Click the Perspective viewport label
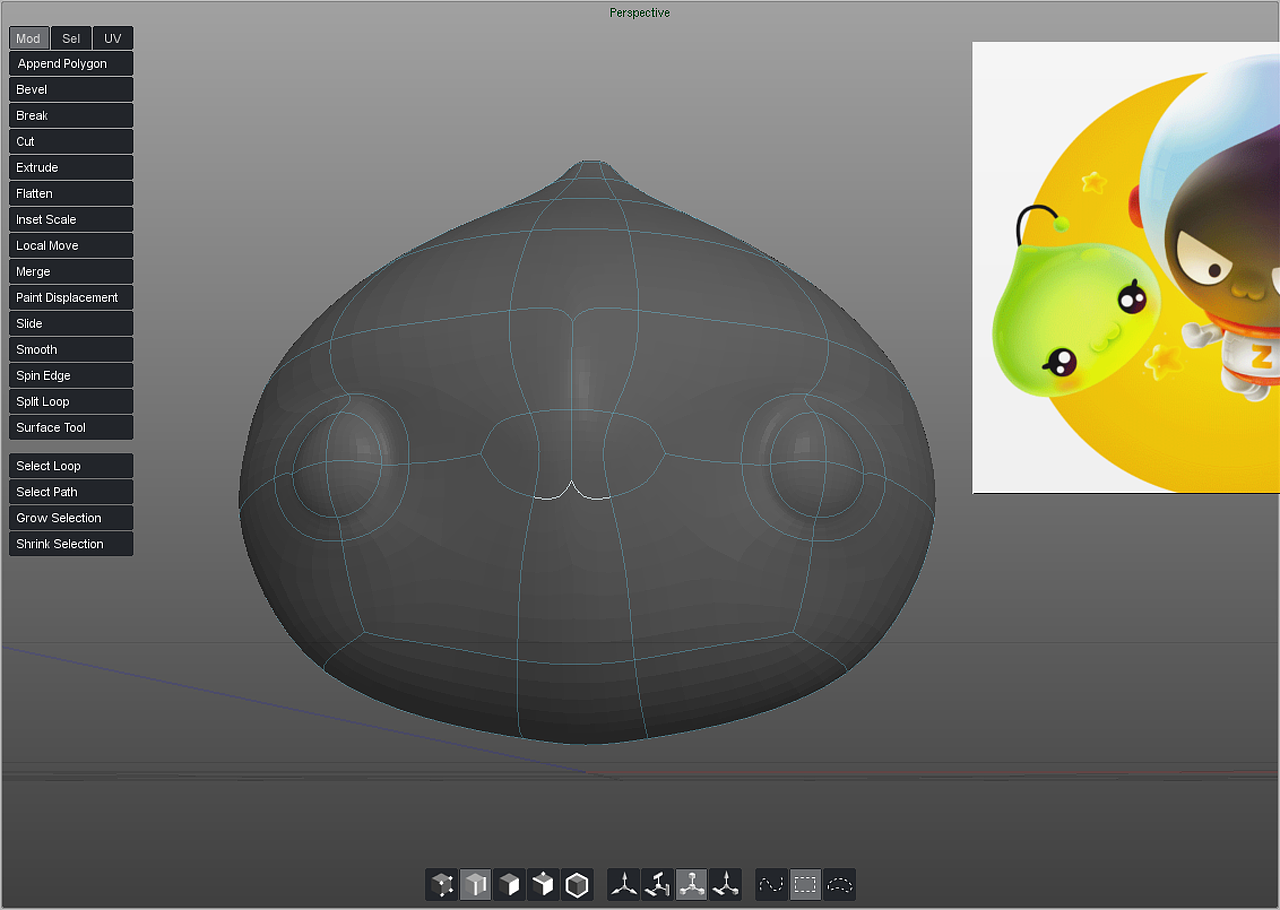The width and height of the screenshot is (1280, 910). coord(640,13)
